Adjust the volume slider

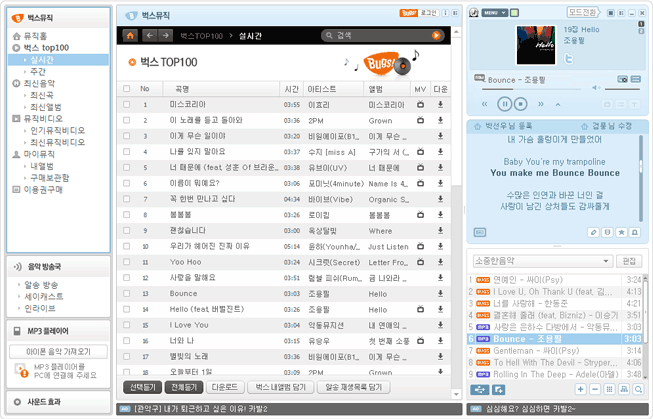(x=622, y=89)
